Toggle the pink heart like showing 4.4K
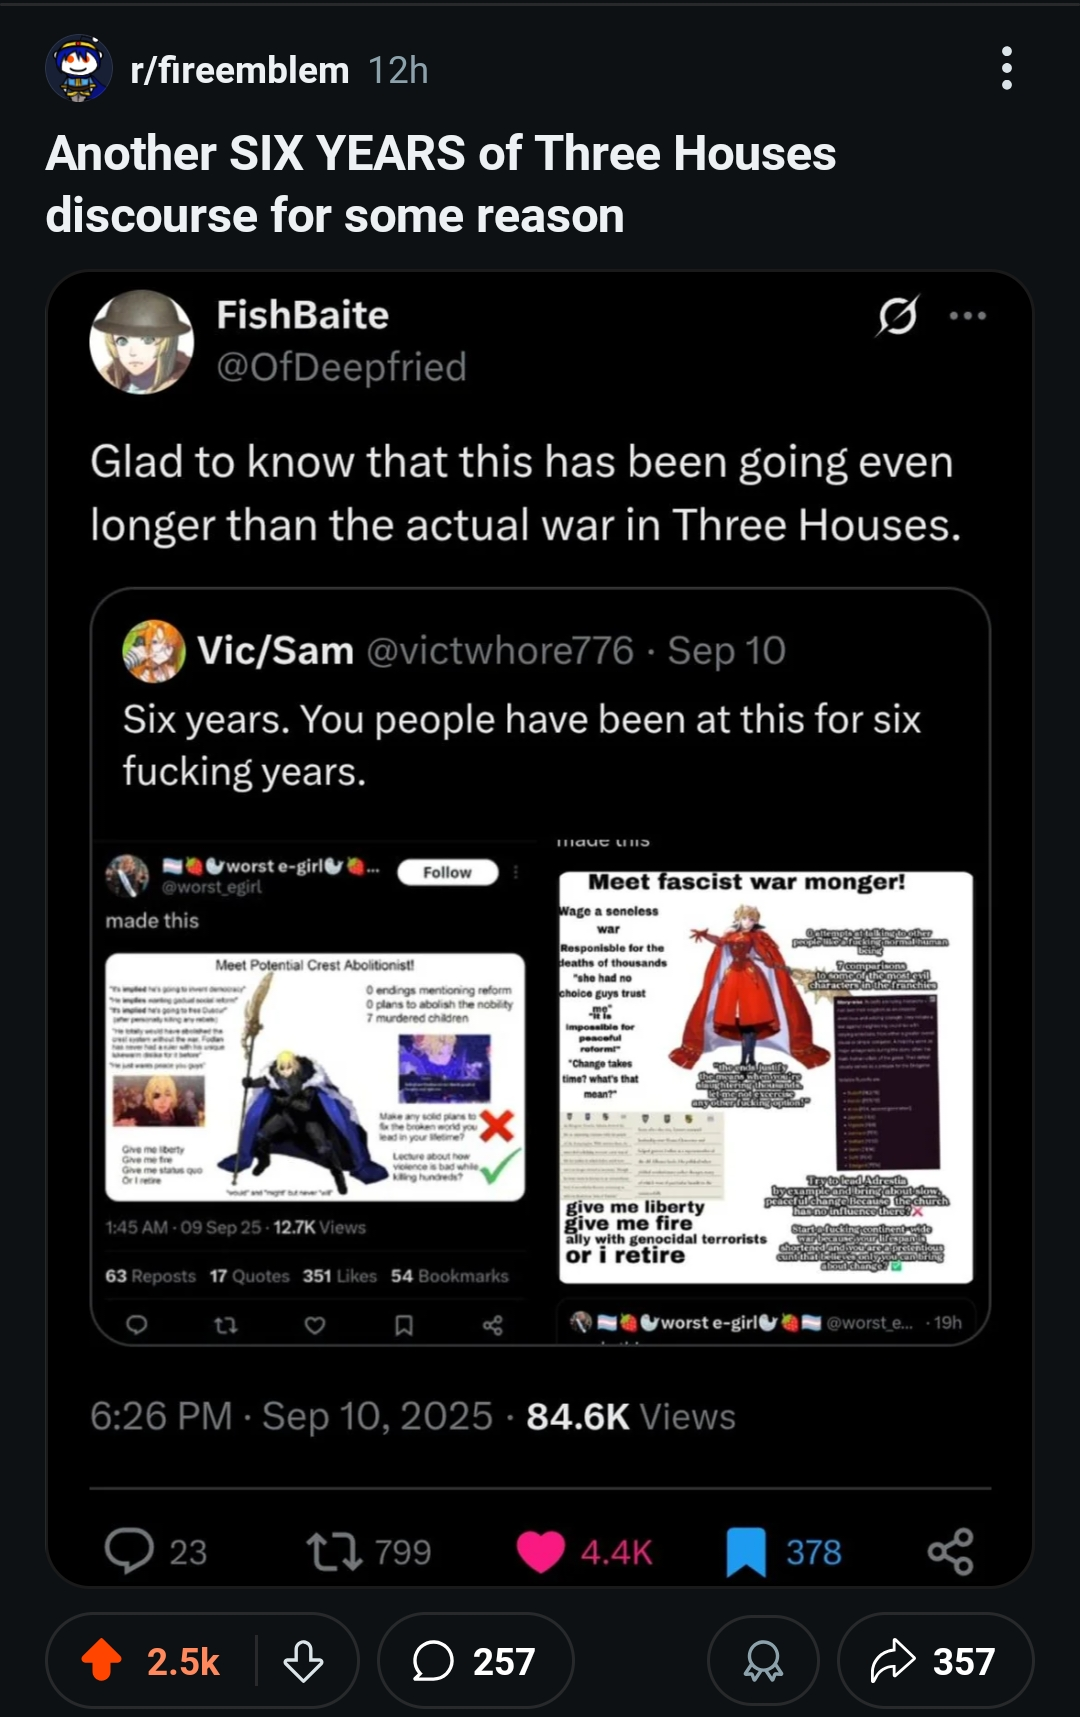The width and height of the screenshot is (1080, 1717). click(541, 1552)
